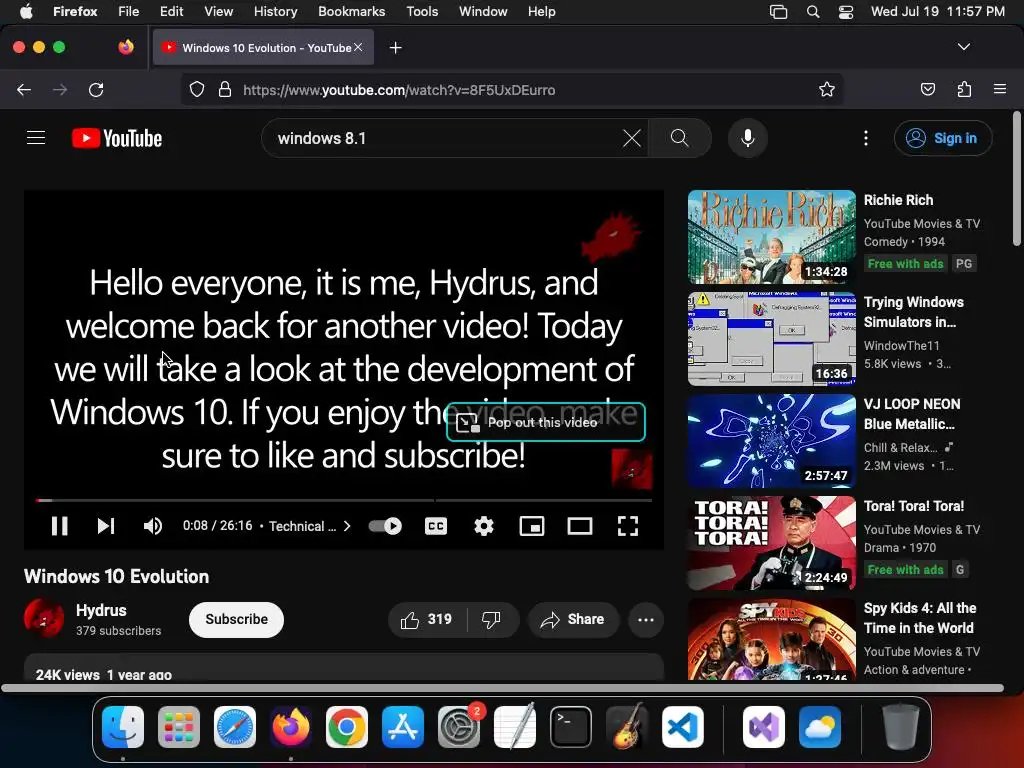Click the horizontal scrollbar
This screenshot has height=768, width=1024.
(502, 688)
